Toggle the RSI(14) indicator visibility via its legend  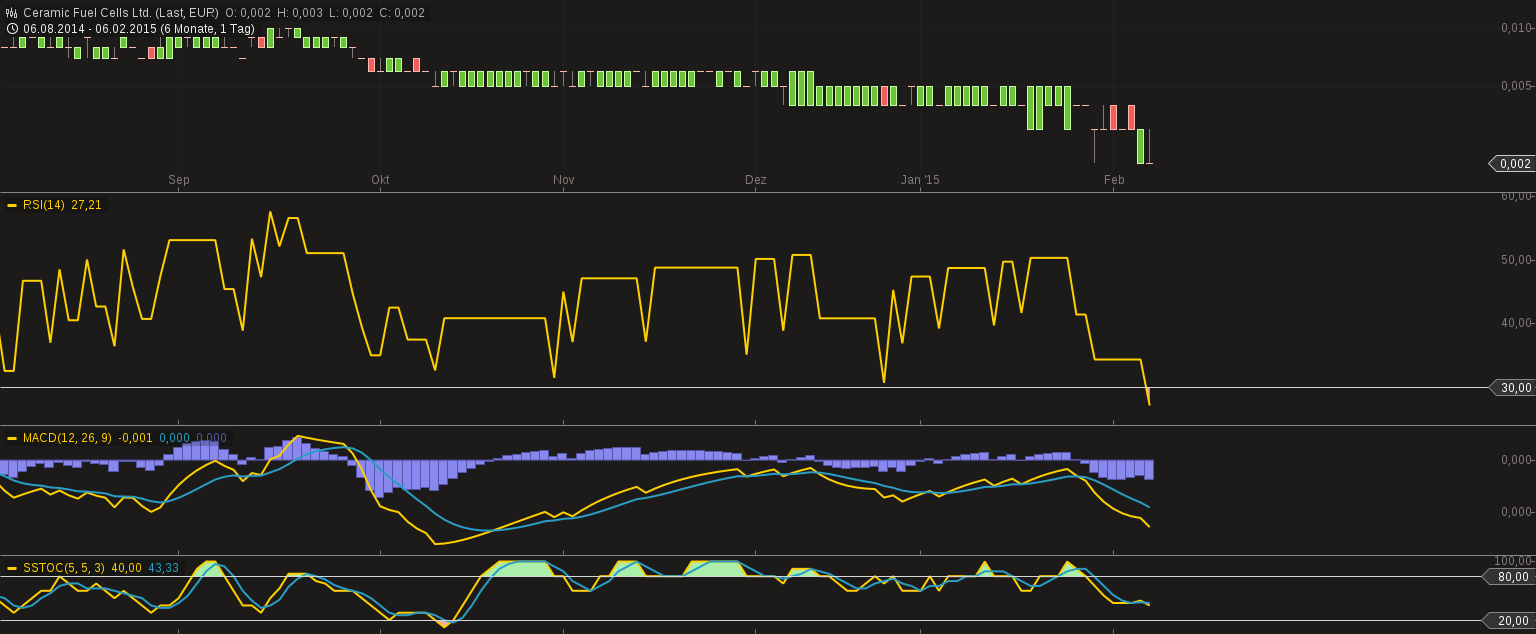(44, 204)
